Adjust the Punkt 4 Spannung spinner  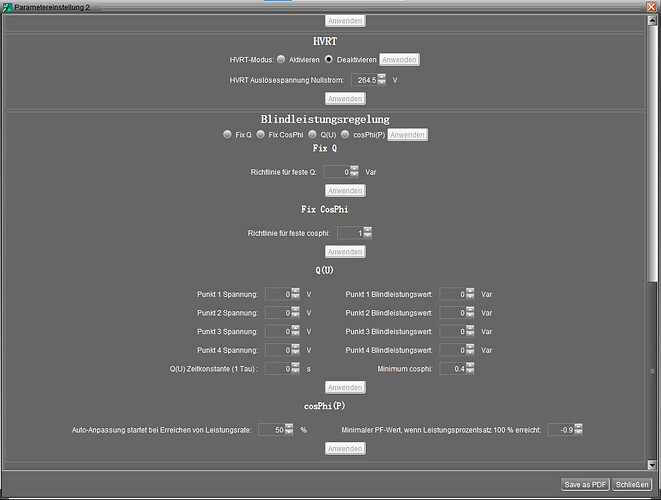[x=296, y=350]
